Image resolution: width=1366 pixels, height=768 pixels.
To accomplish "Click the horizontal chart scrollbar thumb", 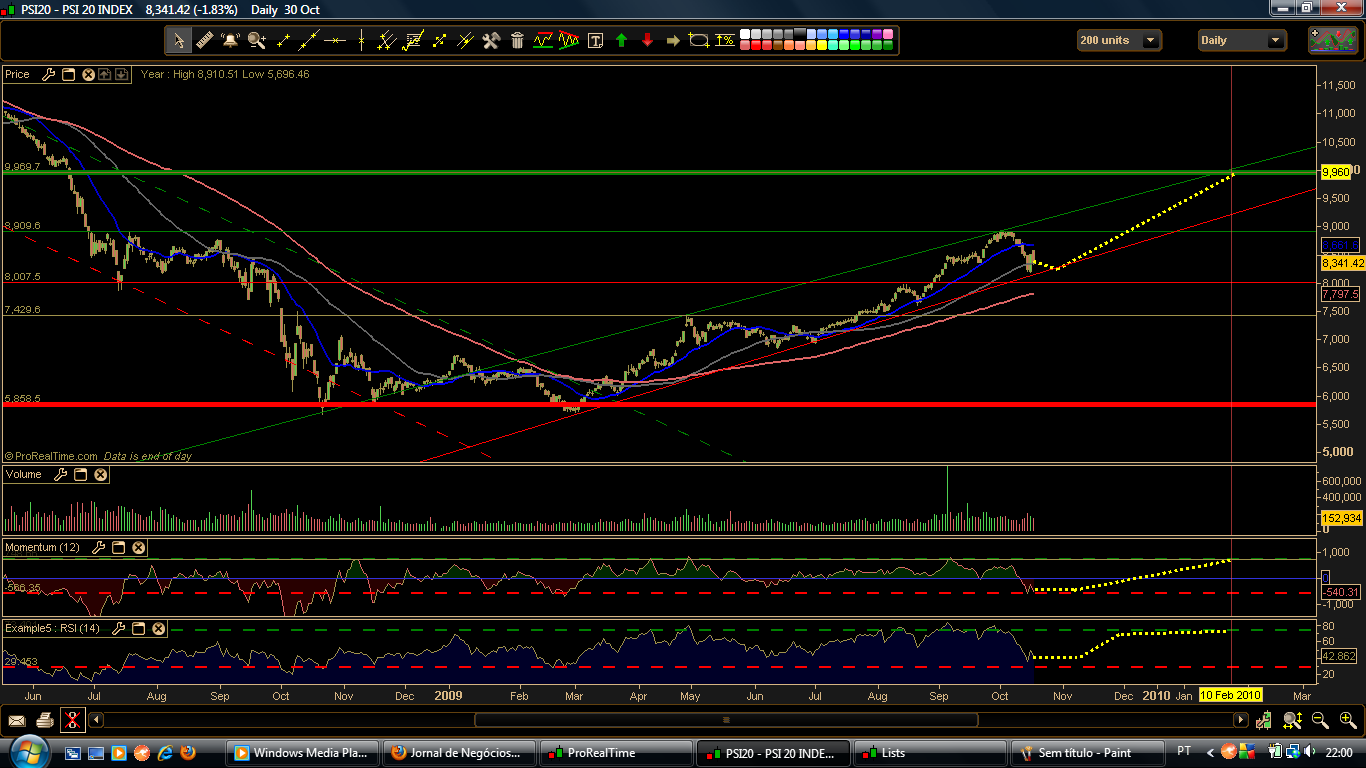I will click(x=726, y=720).
